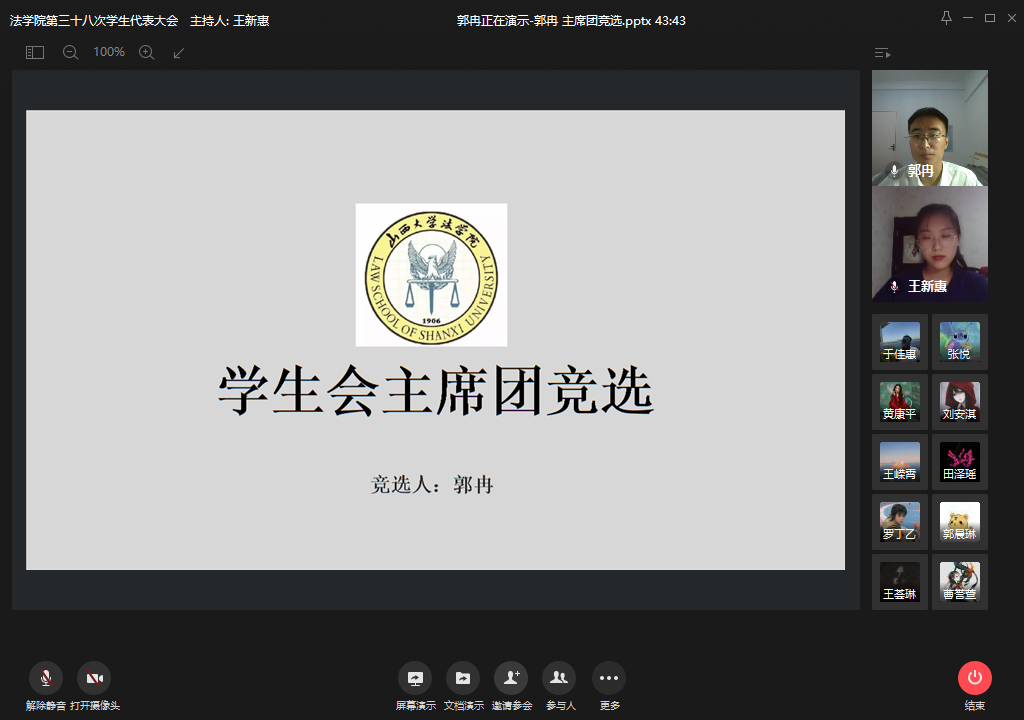Click the text 竞选人:郭冉 on slide

click(432, 485)
